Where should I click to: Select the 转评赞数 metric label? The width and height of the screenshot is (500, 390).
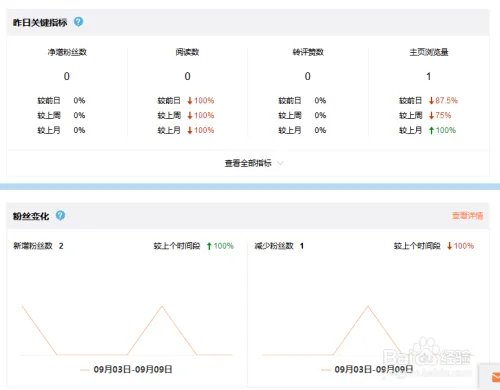coord(308,52)
